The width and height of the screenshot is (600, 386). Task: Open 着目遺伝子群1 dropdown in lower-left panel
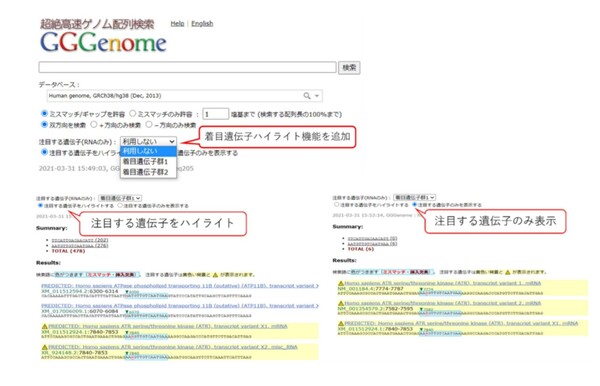pyautogui.click(x=120, y=198)
